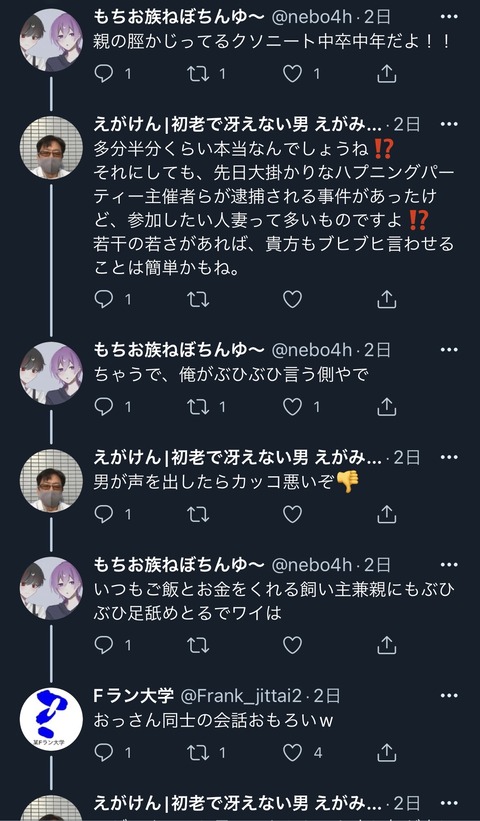The width and height of the screenshot is (480, 821).
Task: Share the 男が声を出したら tweet
Action: [x=386, y=514]
